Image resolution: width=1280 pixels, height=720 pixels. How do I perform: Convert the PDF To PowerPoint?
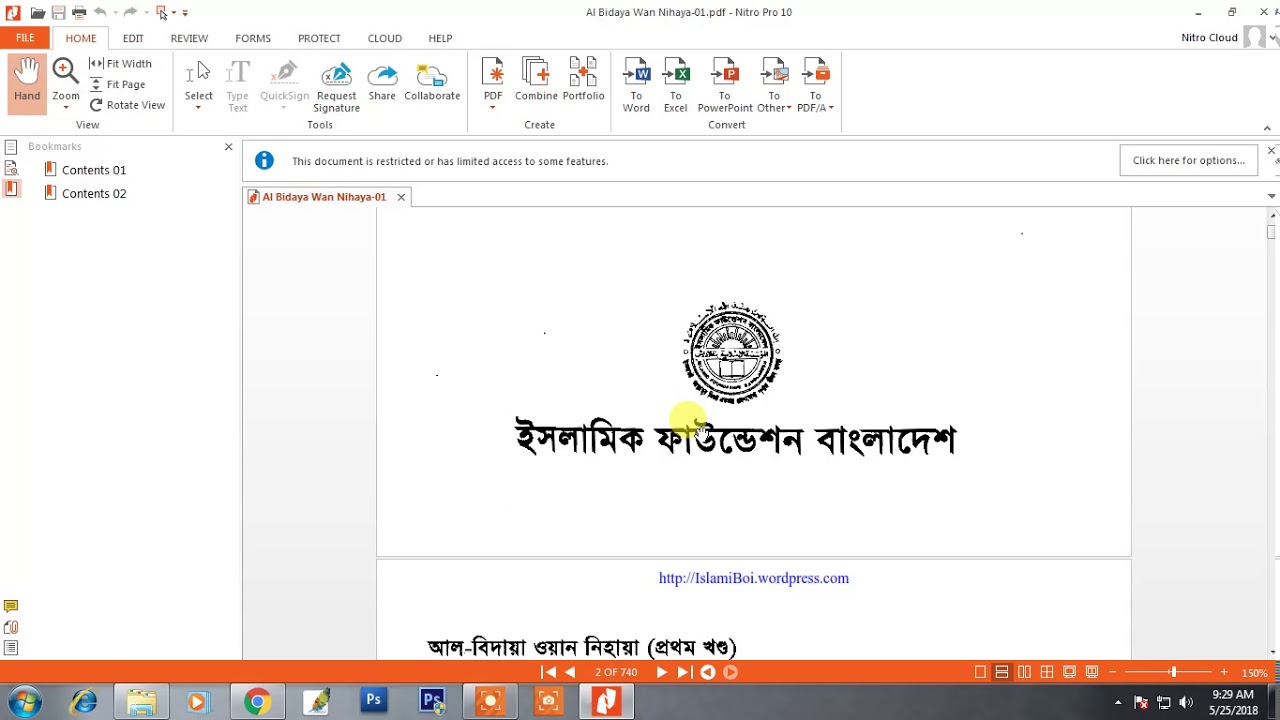[725, 85]
